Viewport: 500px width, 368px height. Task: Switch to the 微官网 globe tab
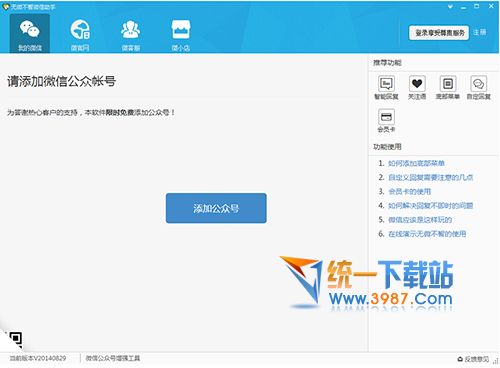point(80,34)
